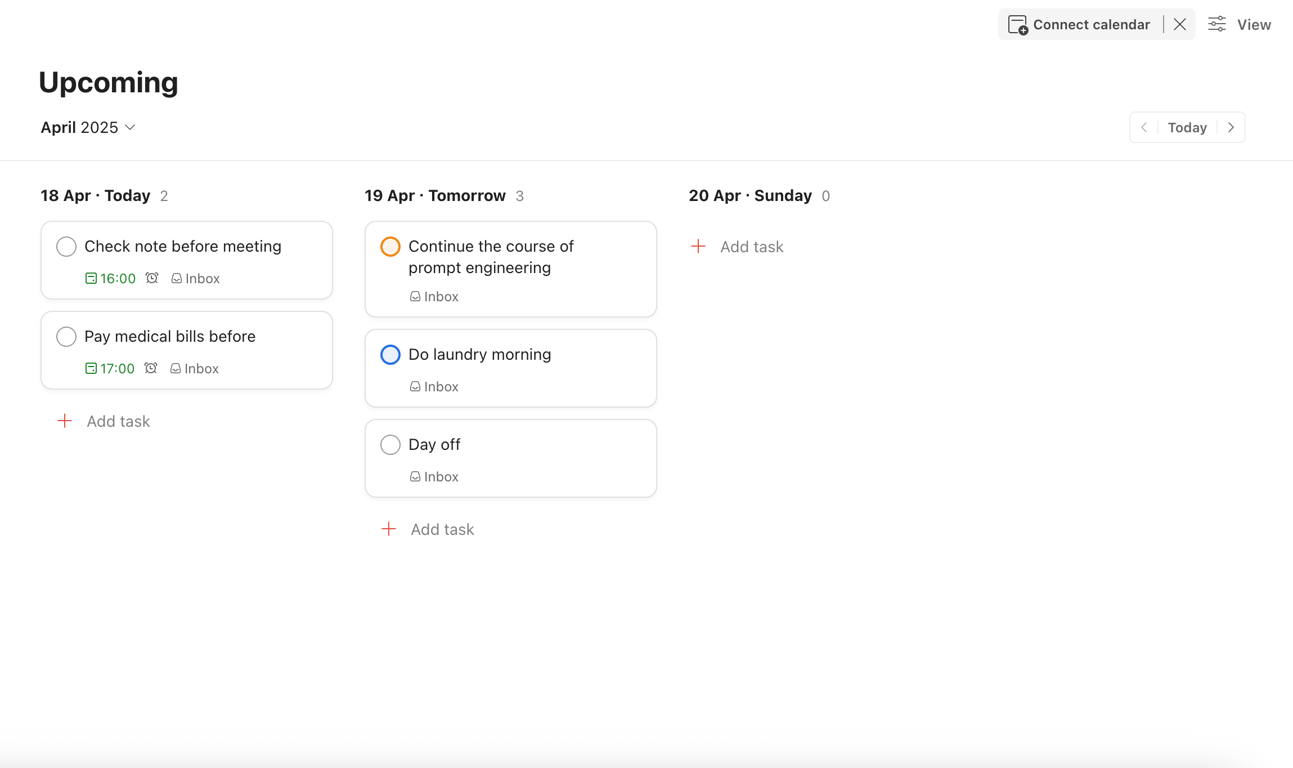The width and height of the screenshot is (1293, 768).
Task: Advance to next days with right chevron
Action: click(1231, 128)
